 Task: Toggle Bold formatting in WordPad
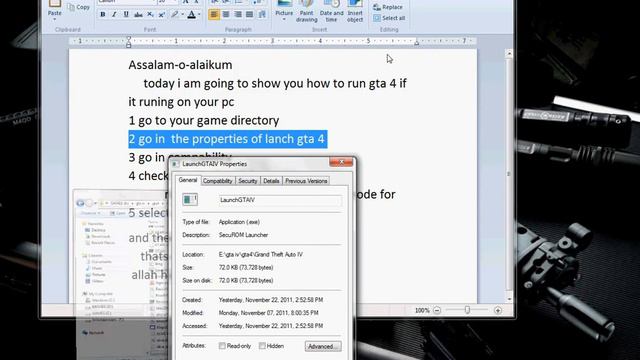pyautogui.click(x=102, y=15)
